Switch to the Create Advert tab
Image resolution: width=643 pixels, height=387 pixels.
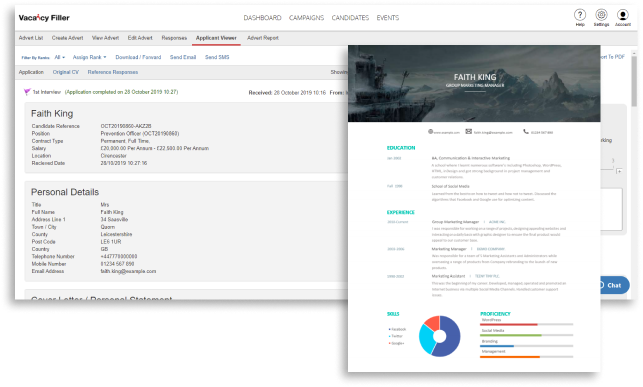67,38
